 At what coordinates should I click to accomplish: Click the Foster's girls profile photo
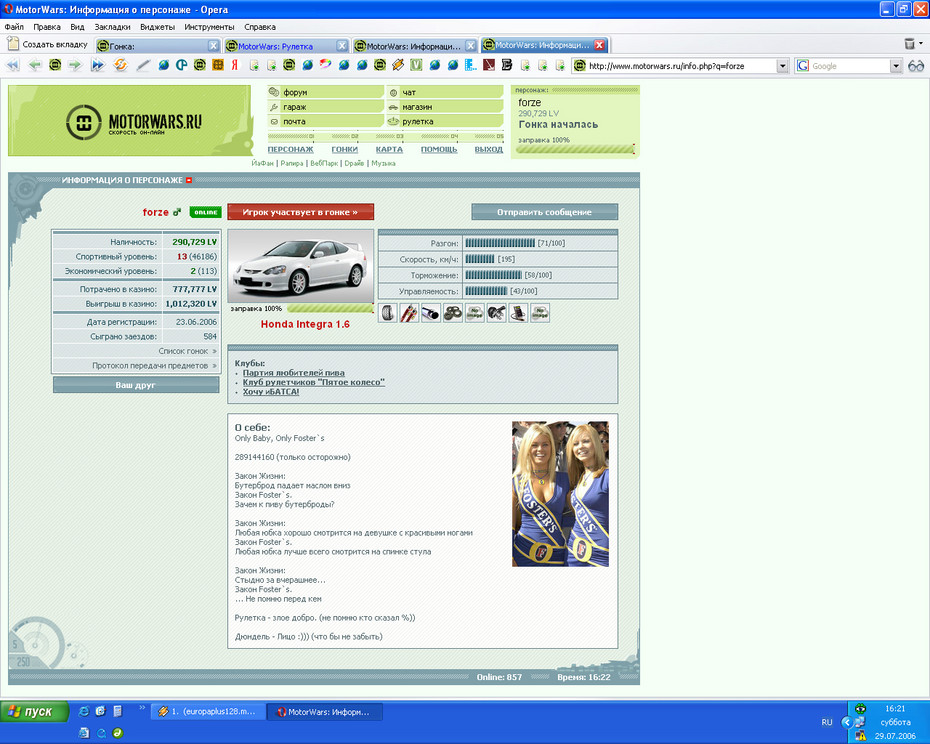[560, 494]
